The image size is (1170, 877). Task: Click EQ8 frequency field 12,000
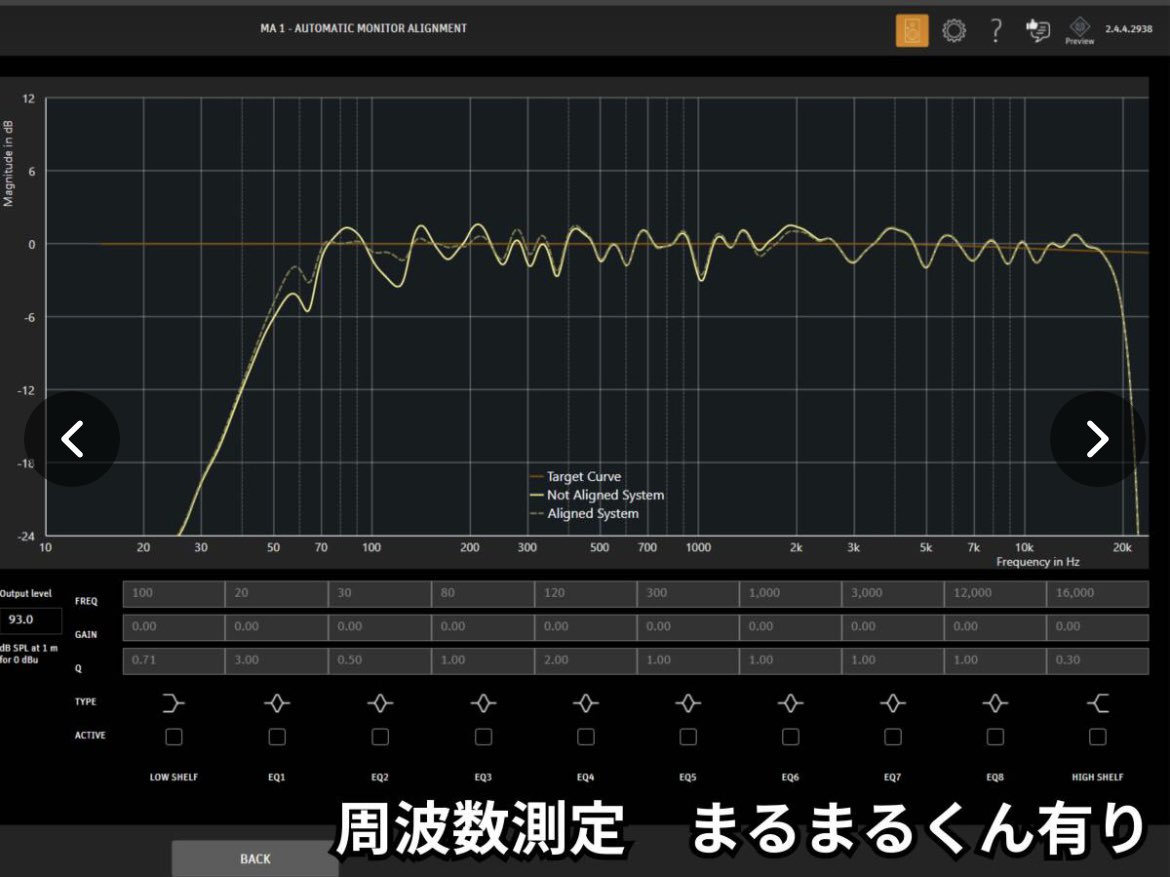(995, 593)
